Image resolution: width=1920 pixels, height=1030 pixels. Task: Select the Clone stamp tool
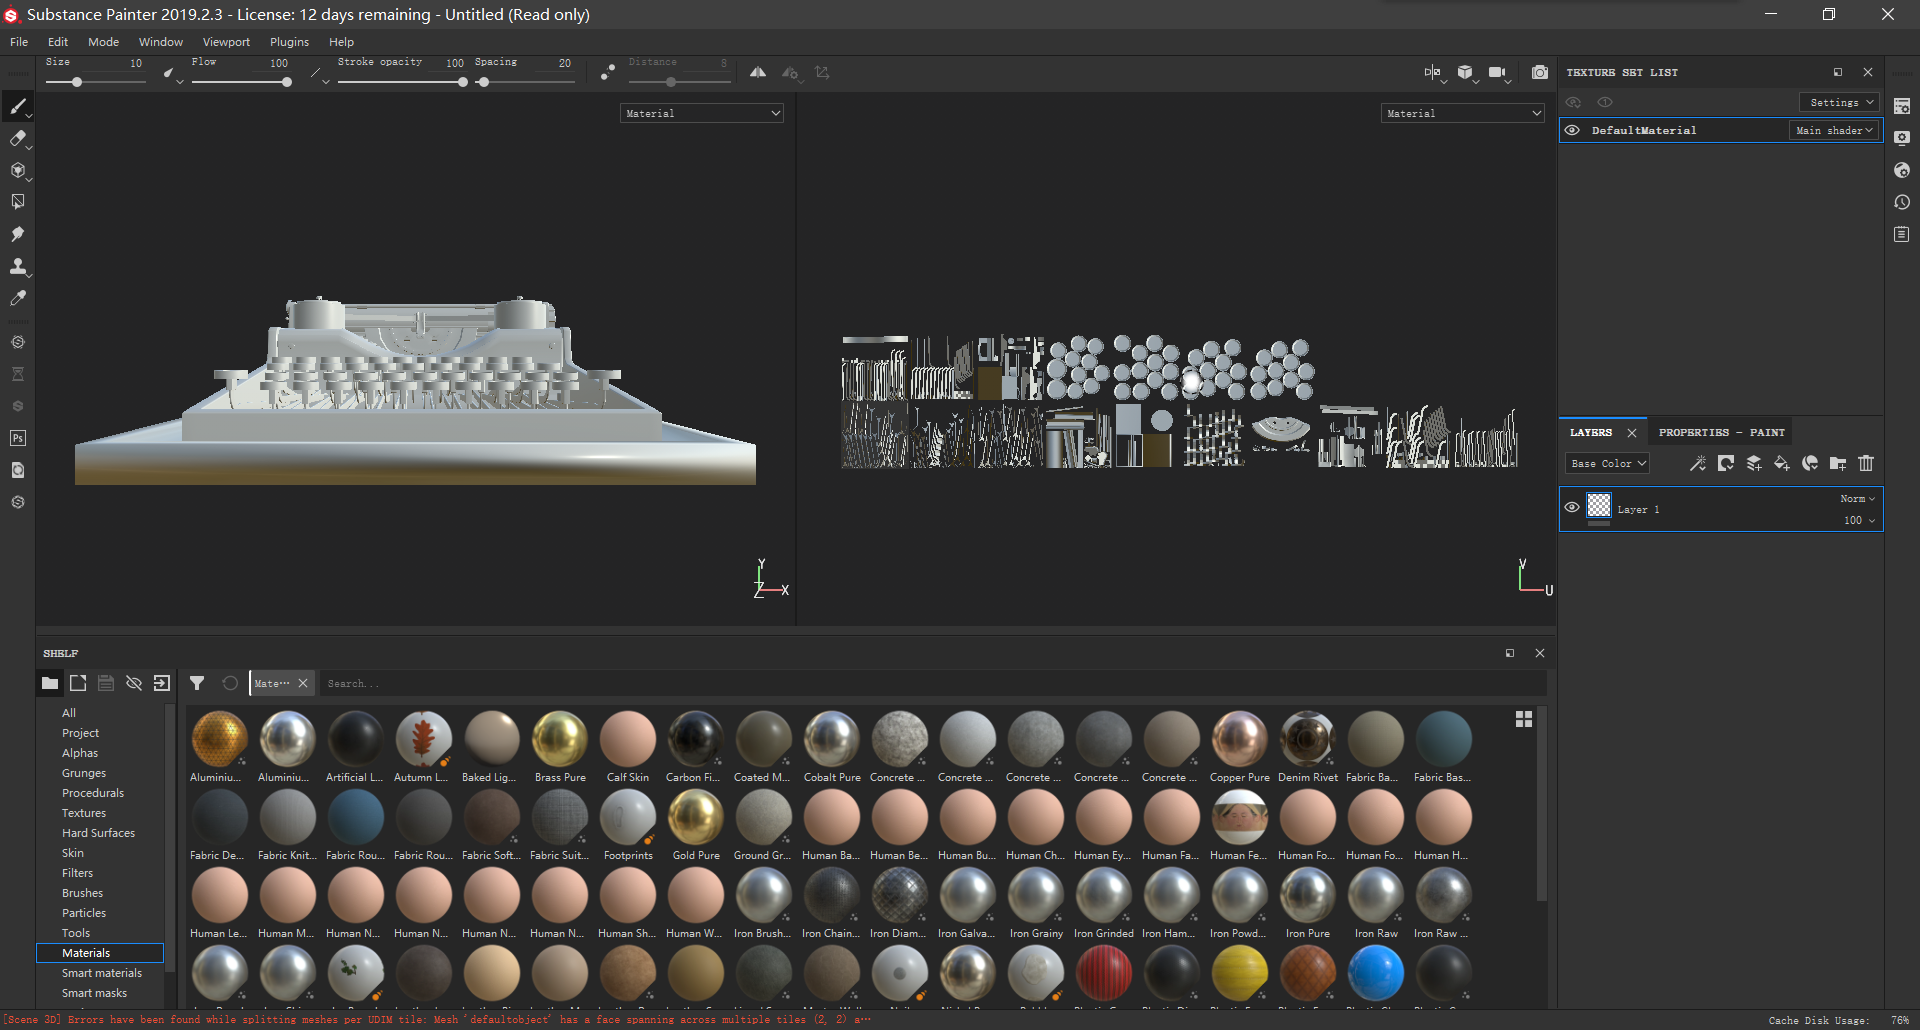(x=18, y=266)
